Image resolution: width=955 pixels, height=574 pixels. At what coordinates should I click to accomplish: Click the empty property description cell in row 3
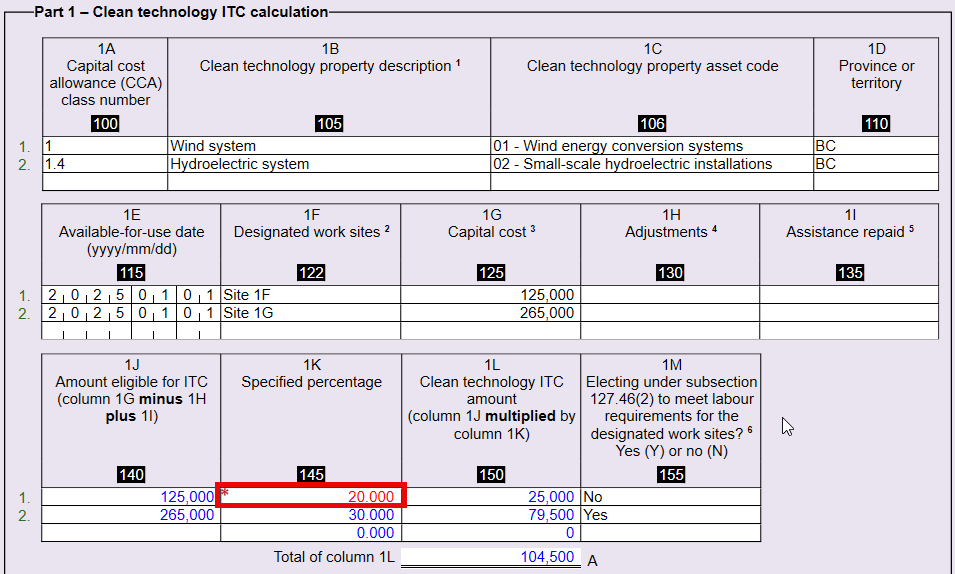329,182
